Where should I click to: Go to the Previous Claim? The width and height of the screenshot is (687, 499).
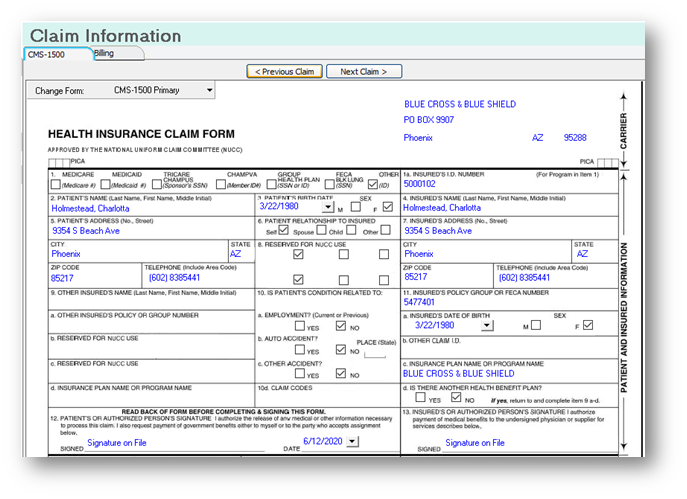284,71
